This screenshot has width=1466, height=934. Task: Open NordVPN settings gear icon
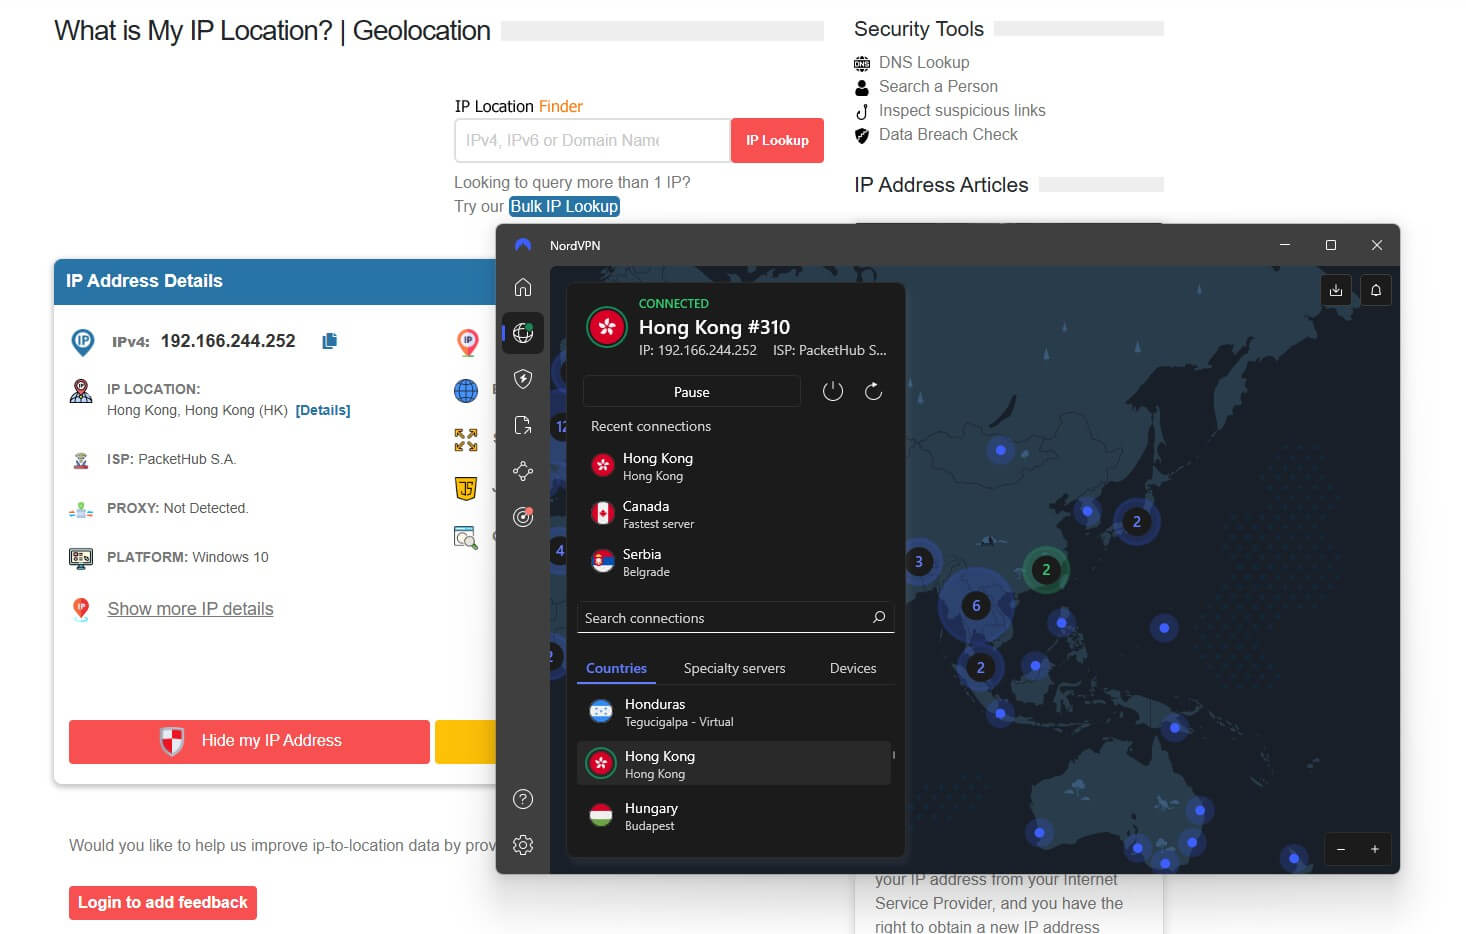coord(523,845)
